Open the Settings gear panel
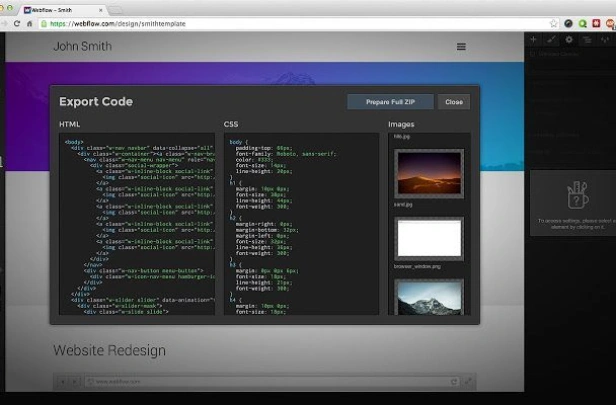616x405 pixels. (x=569, y=39)
